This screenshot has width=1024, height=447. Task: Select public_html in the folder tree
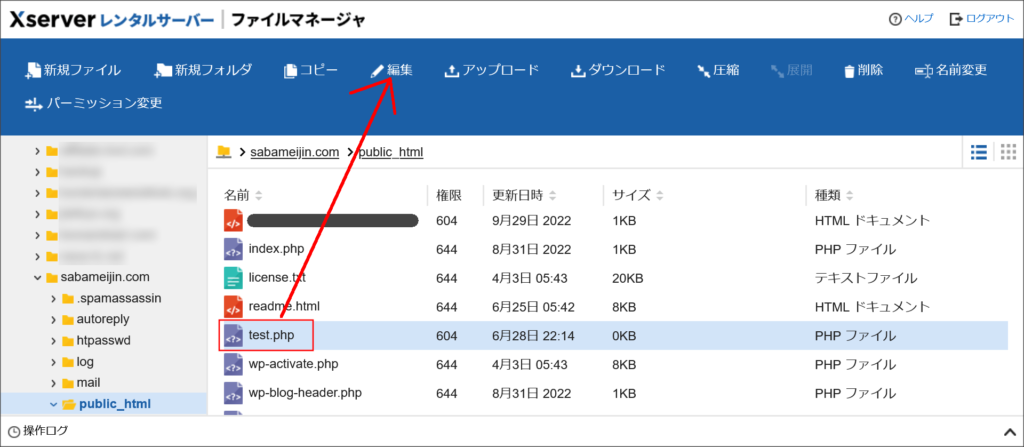(x=115, y=405)
